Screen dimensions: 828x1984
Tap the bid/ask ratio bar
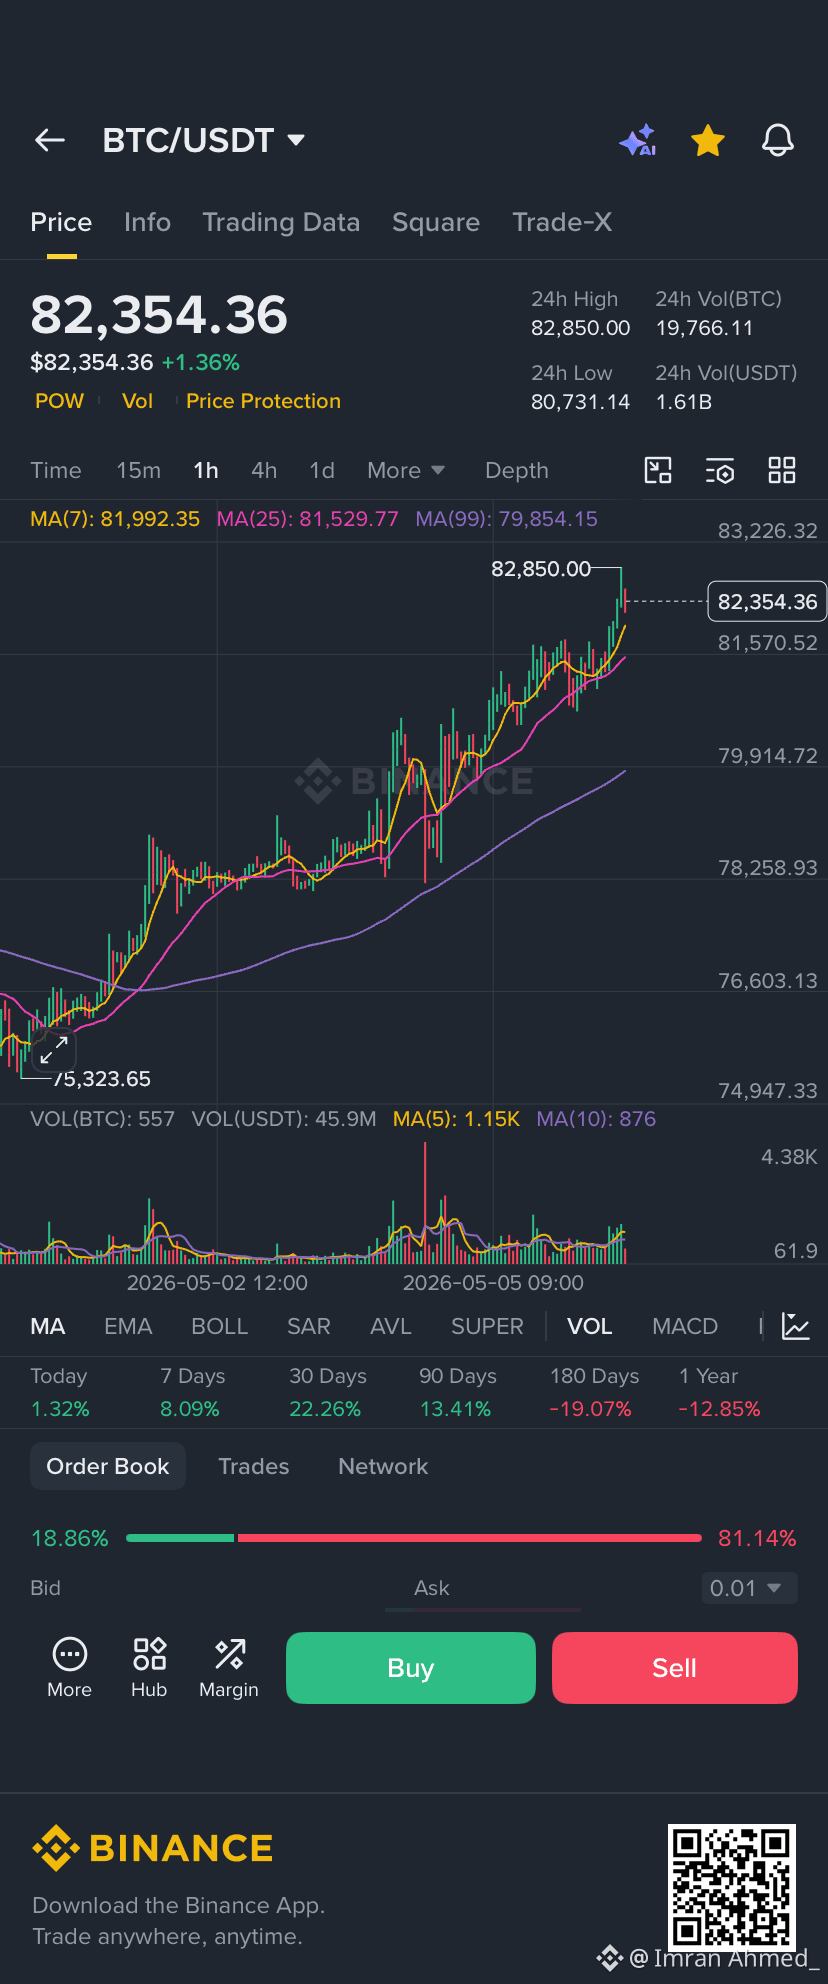414,1538
